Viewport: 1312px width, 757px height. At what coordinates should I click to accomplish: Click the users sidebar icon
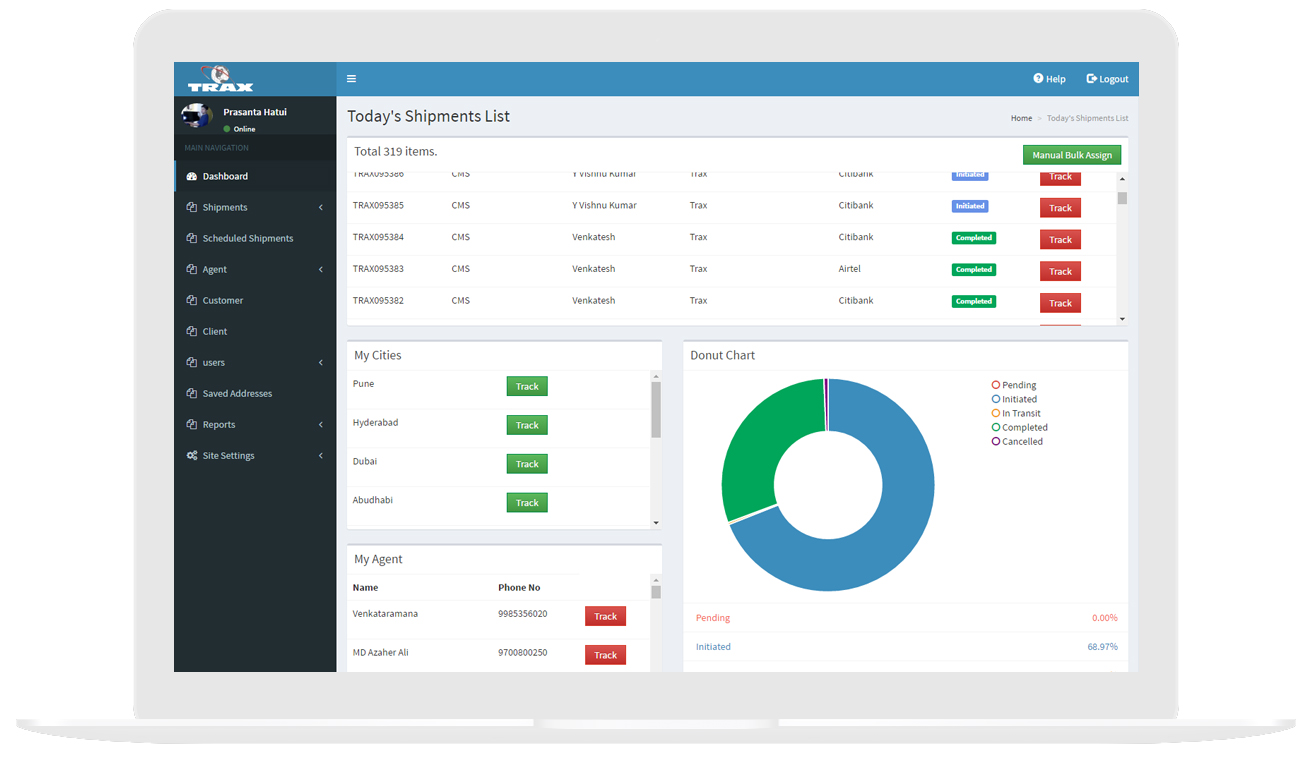coord(192,362)
